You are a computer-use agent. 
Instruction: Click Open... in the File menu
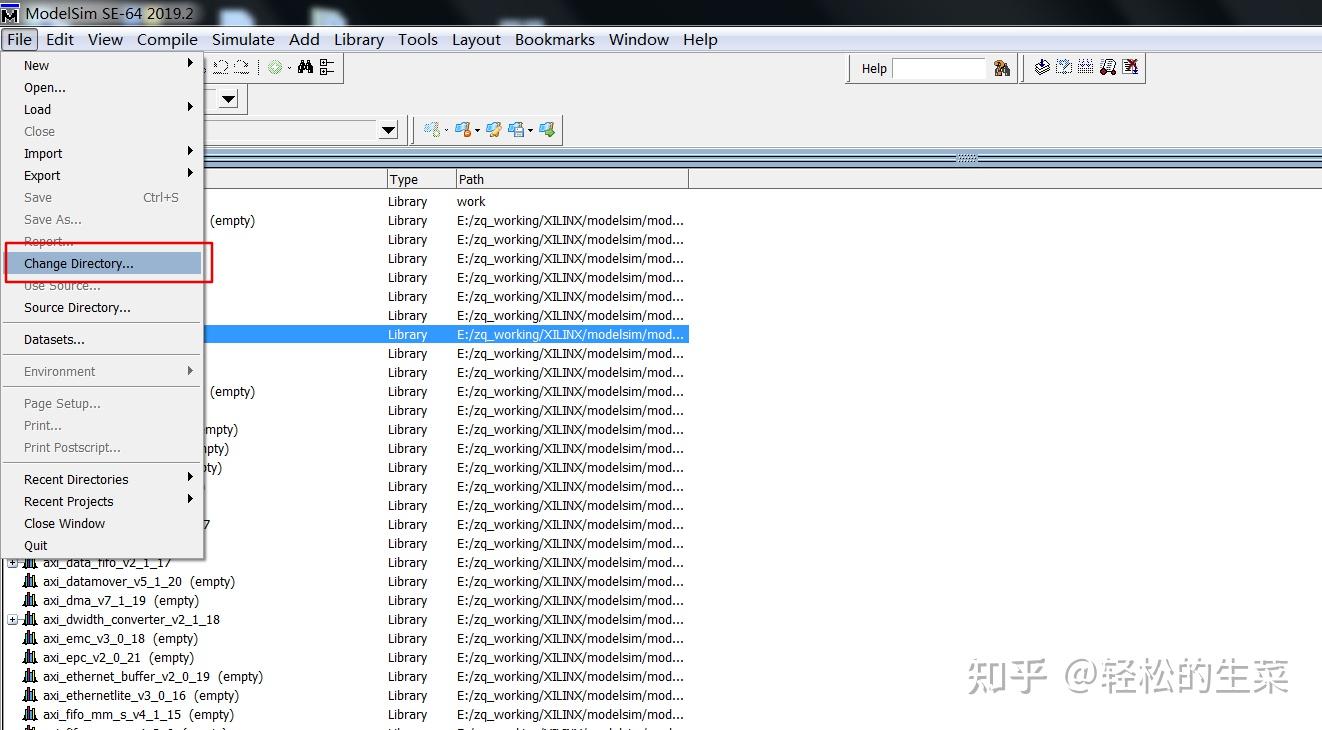pyautogui.click(x=103, y=87)
